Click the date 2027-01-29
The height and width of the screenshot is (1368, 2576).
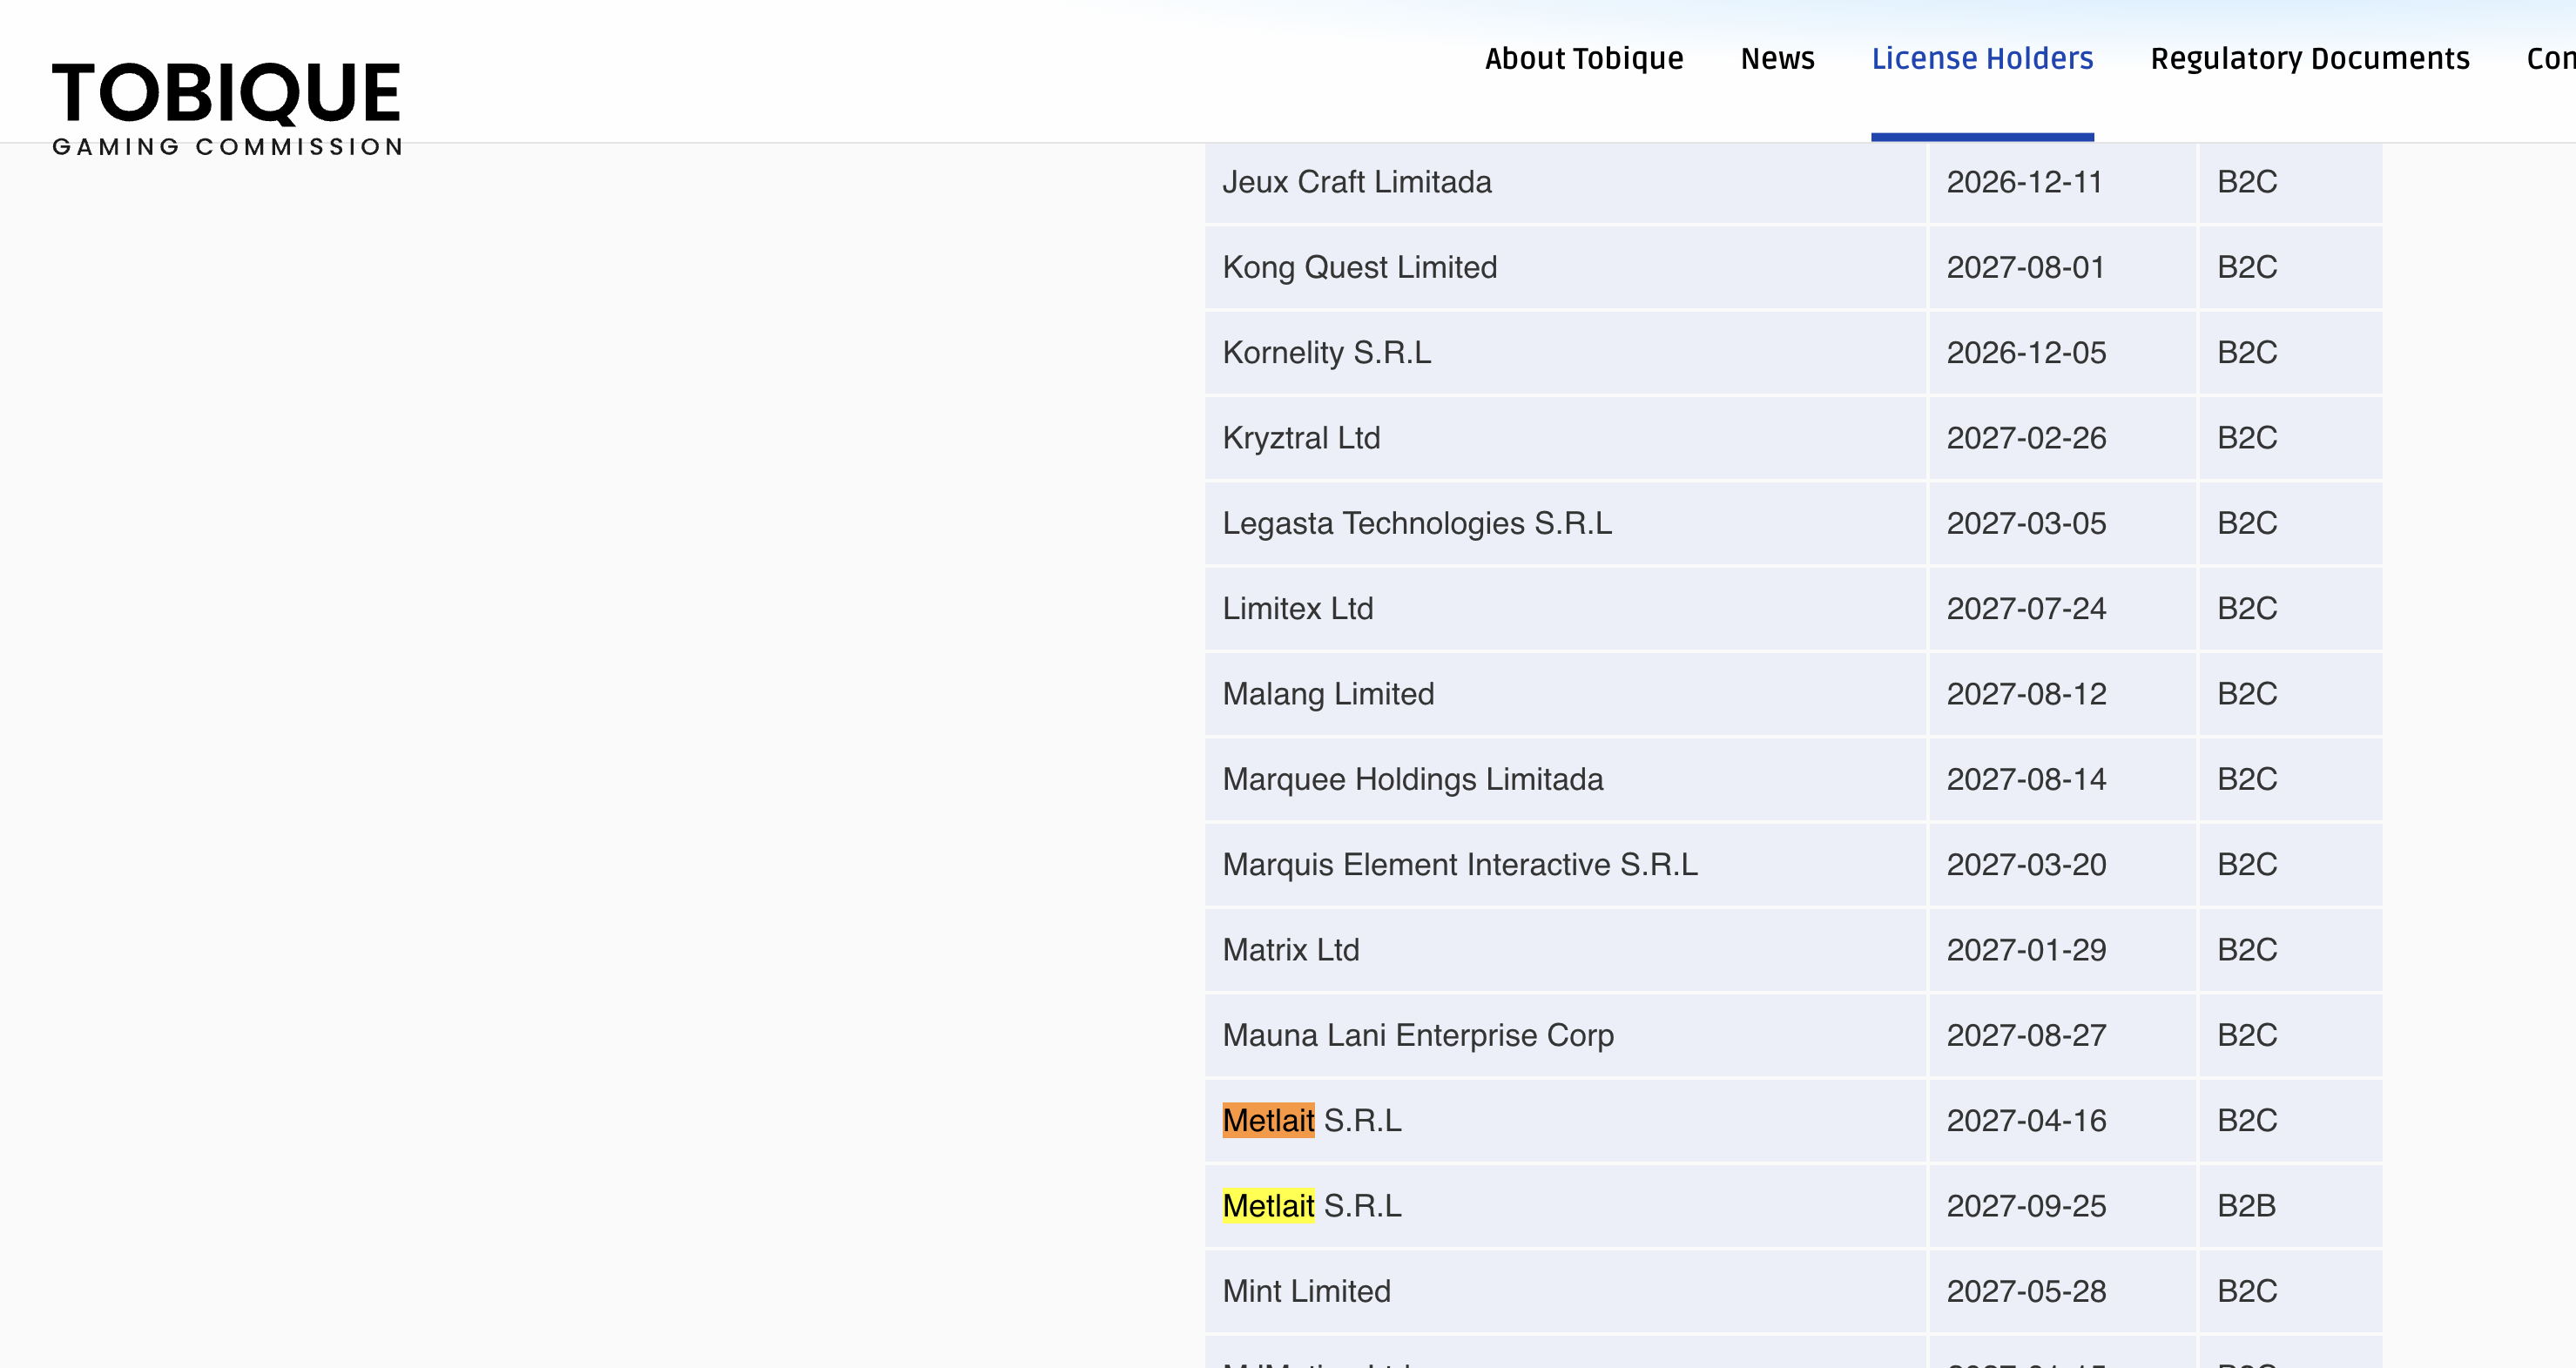click(2026, 950)
